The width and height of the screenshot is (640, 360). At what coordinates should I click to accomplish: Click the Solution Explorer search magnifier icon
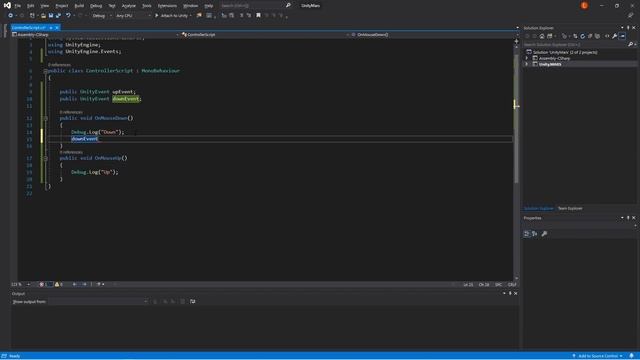tap(631, 44)
